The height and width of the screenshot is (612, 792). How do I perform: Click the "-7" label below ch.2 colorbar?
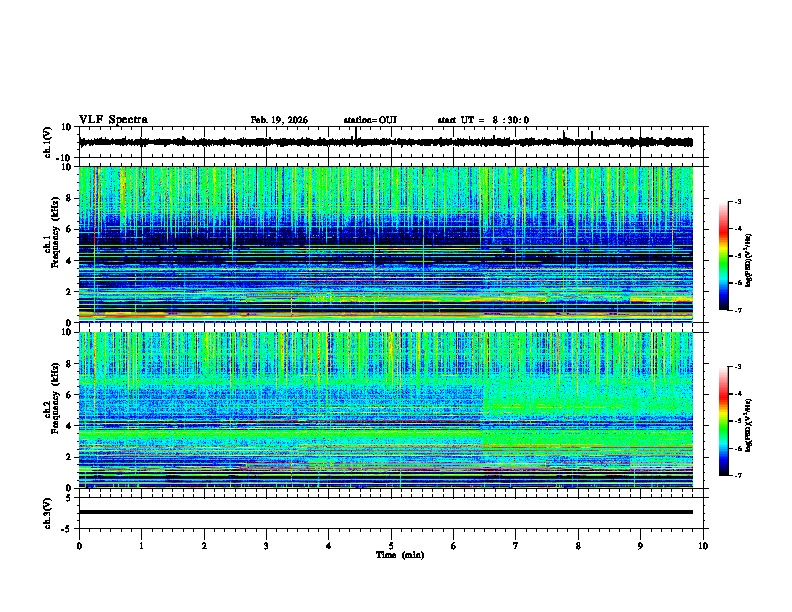737,475
